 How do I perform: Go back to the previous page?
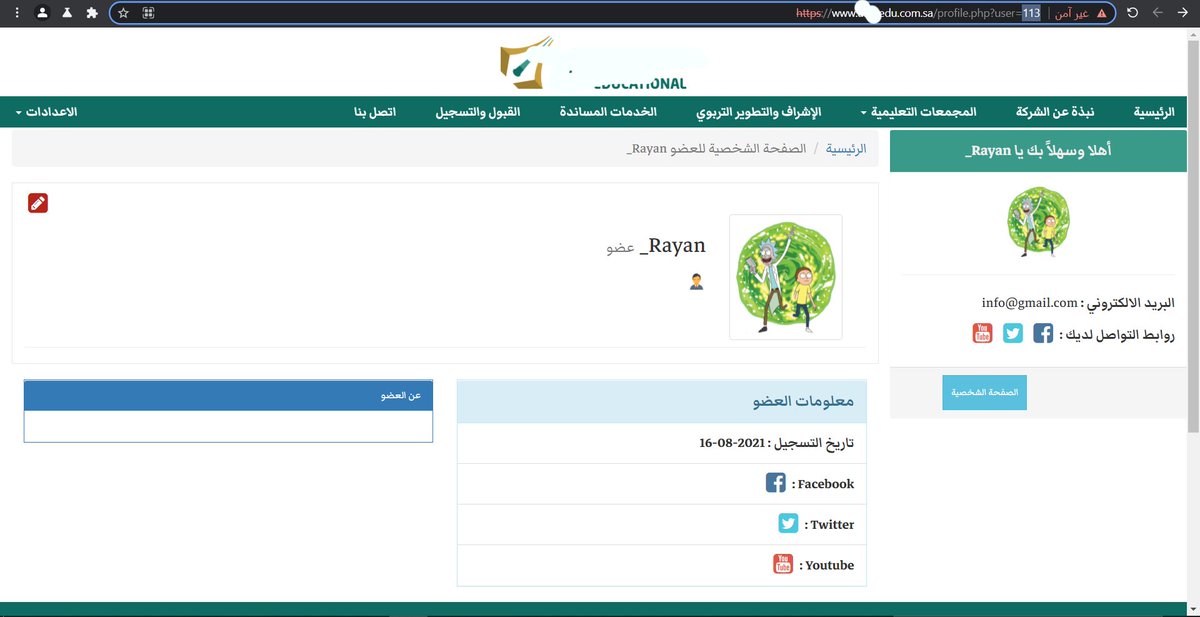[1183, 13]
